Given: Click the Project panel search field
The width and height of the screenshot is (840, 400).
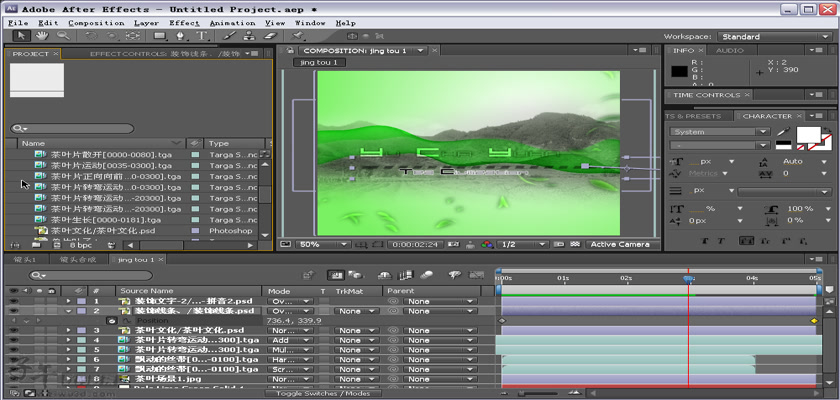Looking at the screenshot, I should click(x=72, y=129).
